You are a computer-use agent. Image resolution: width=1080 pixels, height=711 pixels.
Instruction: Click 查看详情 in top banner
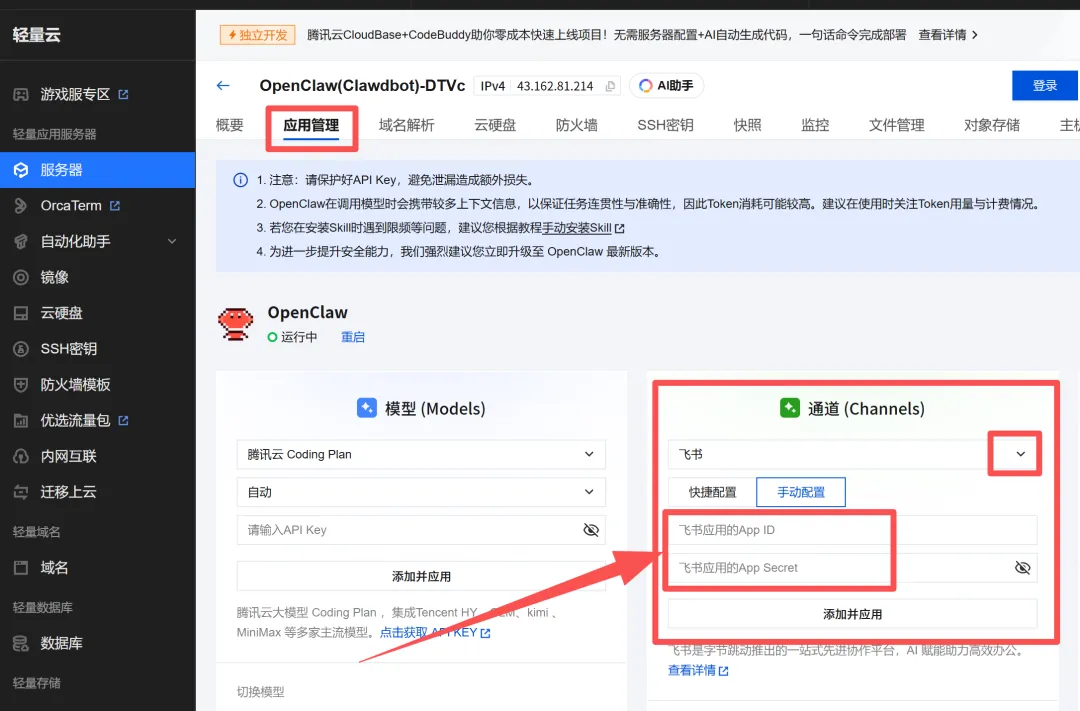942,34
